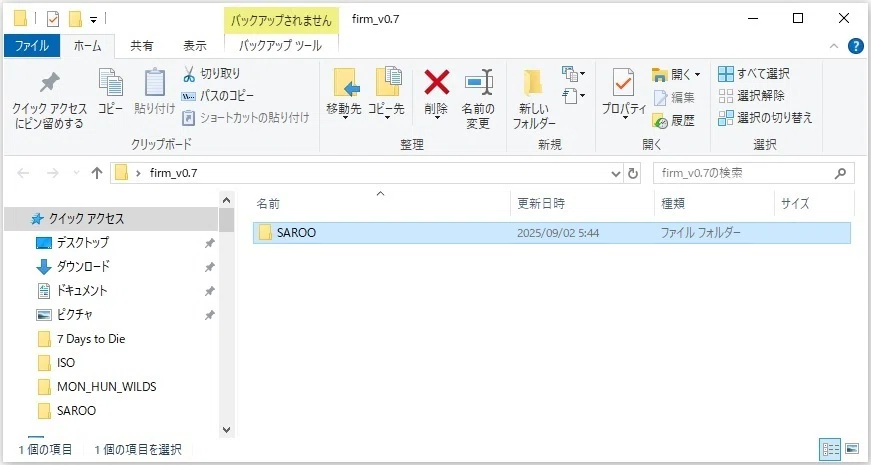This screenshot has height=465, width=871.
Task: Collapse the ribbon with the chevron
Action: [x=834, y=47]
